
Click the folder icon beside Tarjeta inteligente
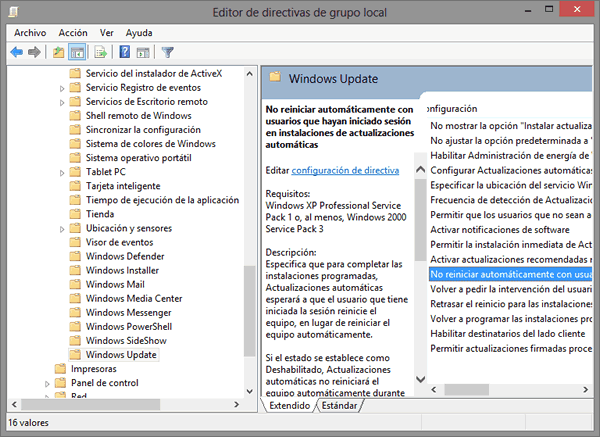(x=75, y=186)
